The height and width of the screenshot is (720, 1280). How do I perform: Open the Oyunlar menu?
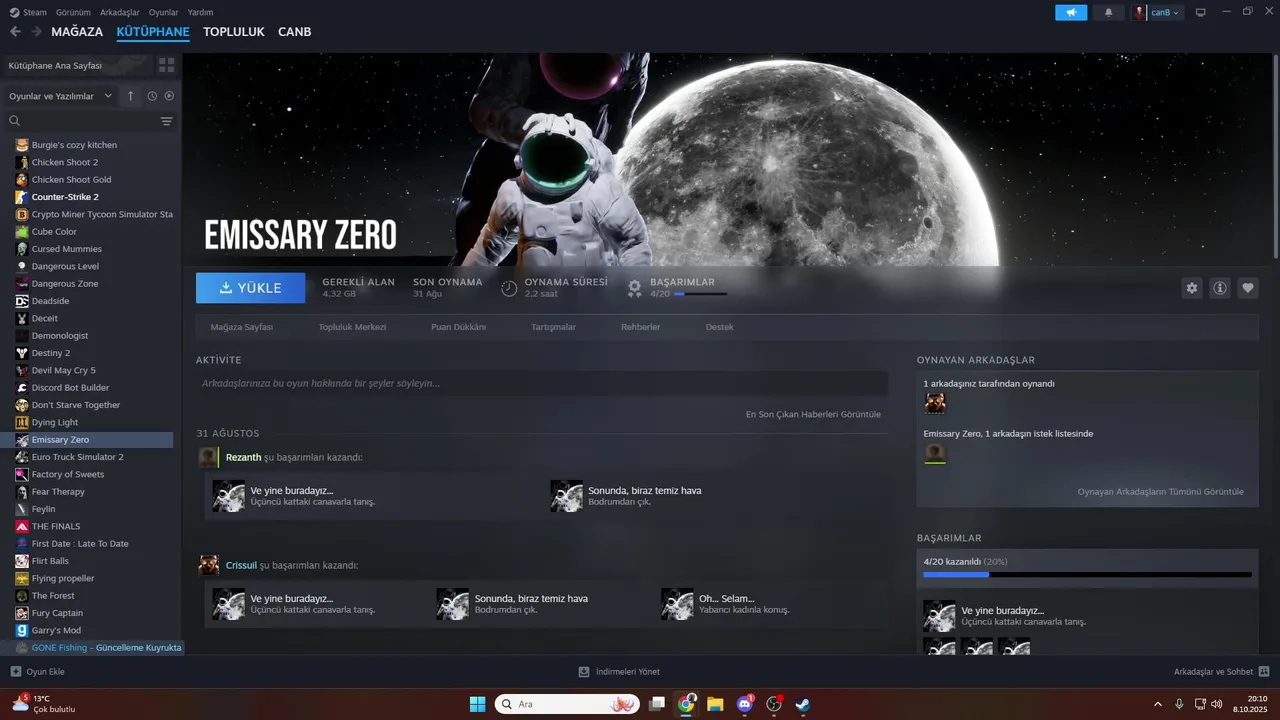(164, 12)
